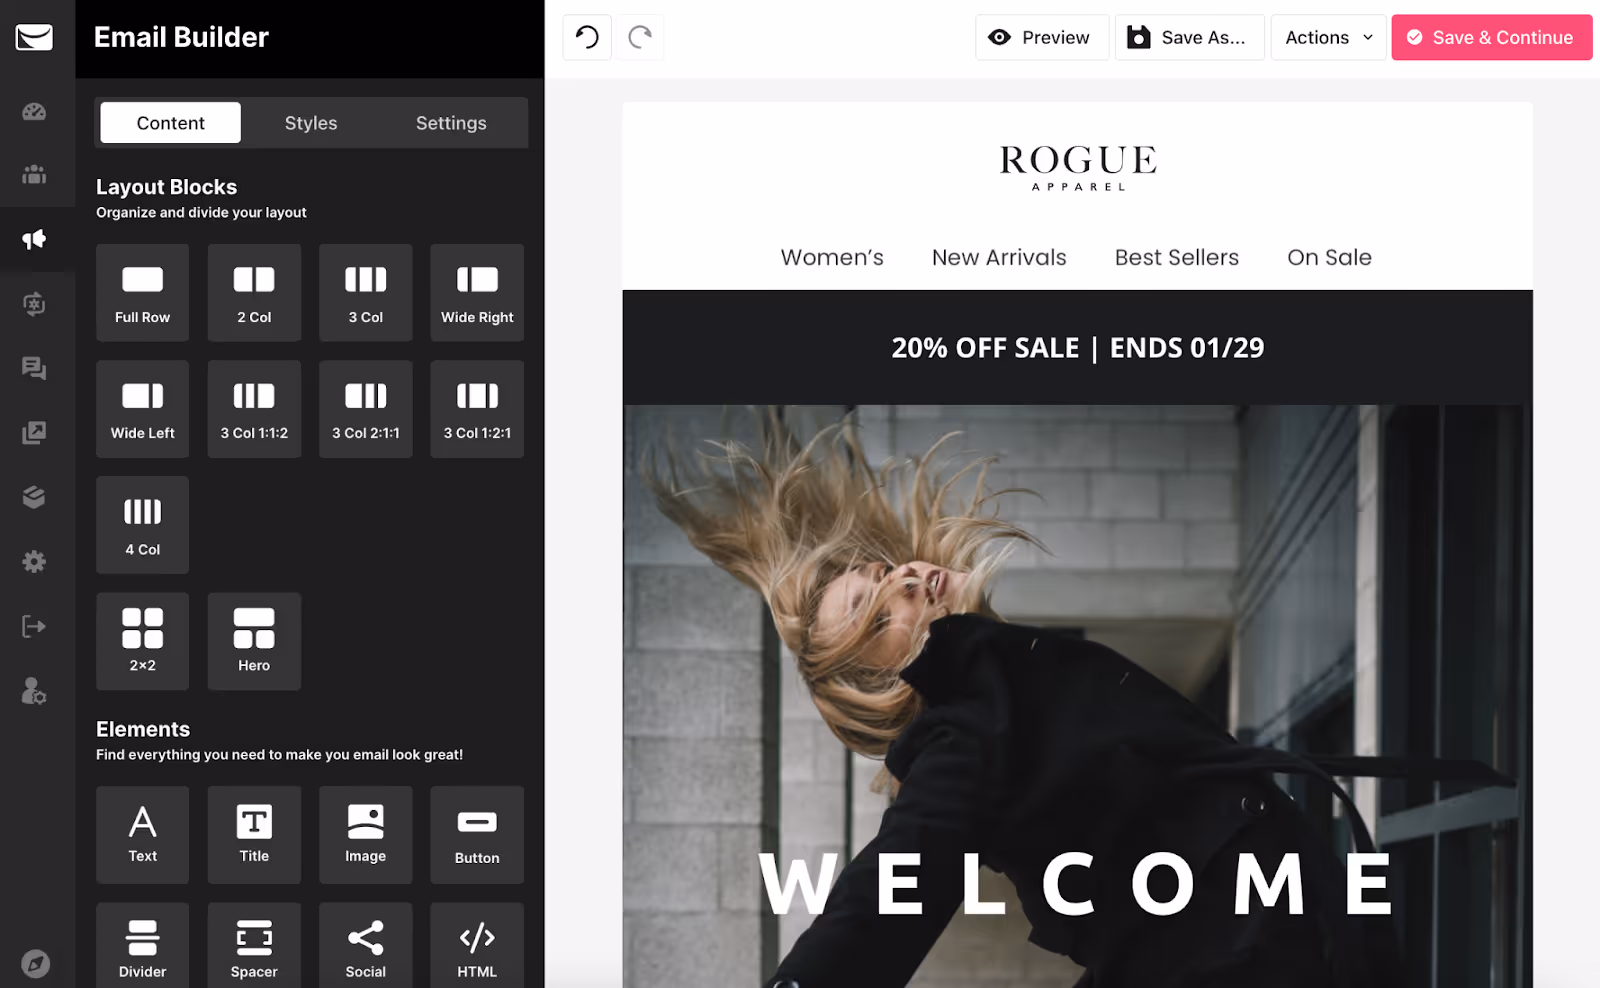Viewport: 1600px width, 988px height.
Task: Undo the last change
Action: coord(587,37)
